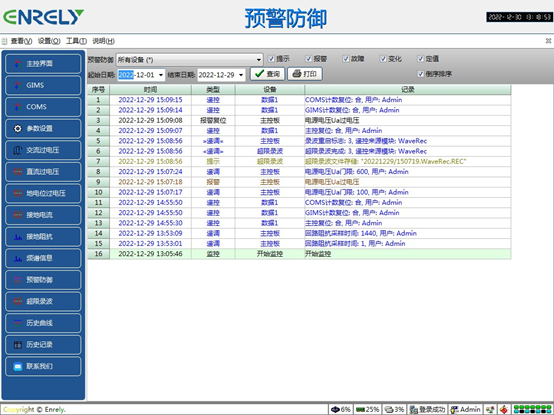
Task: Click the 记录 column header
Action: [408, 90]
